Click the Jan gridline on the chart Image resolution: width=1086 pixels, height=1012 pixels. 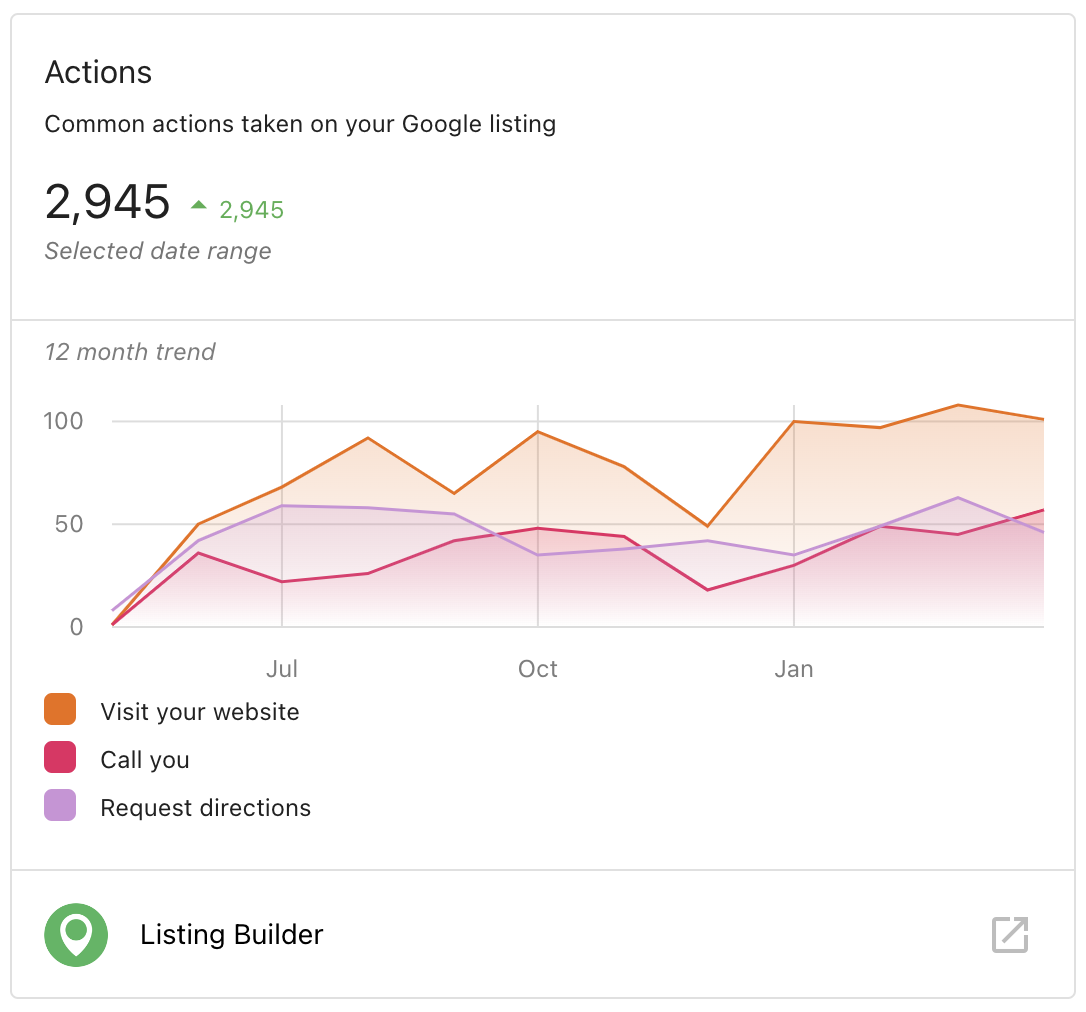[x=794, y=520]
